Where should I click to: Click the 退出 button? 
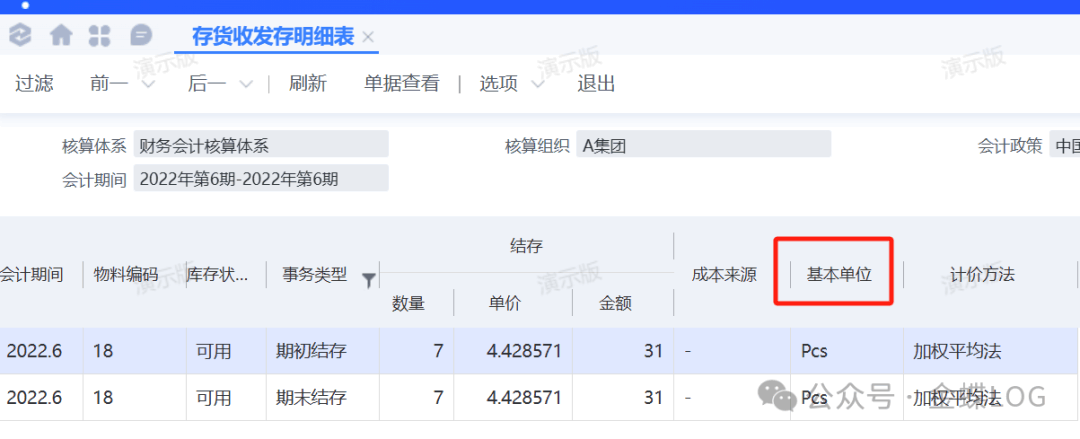[596, 83]
